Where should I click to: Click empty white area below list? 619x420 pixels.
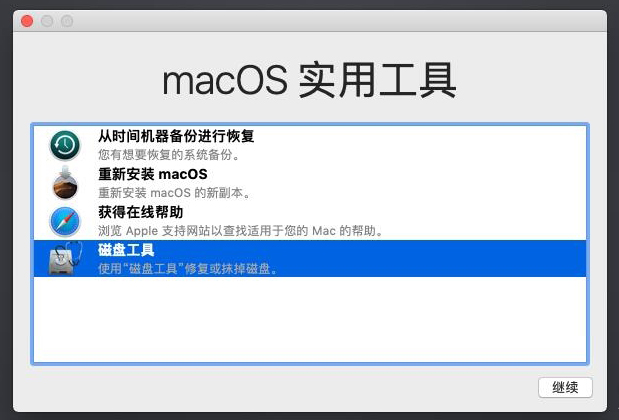(310, 319)
